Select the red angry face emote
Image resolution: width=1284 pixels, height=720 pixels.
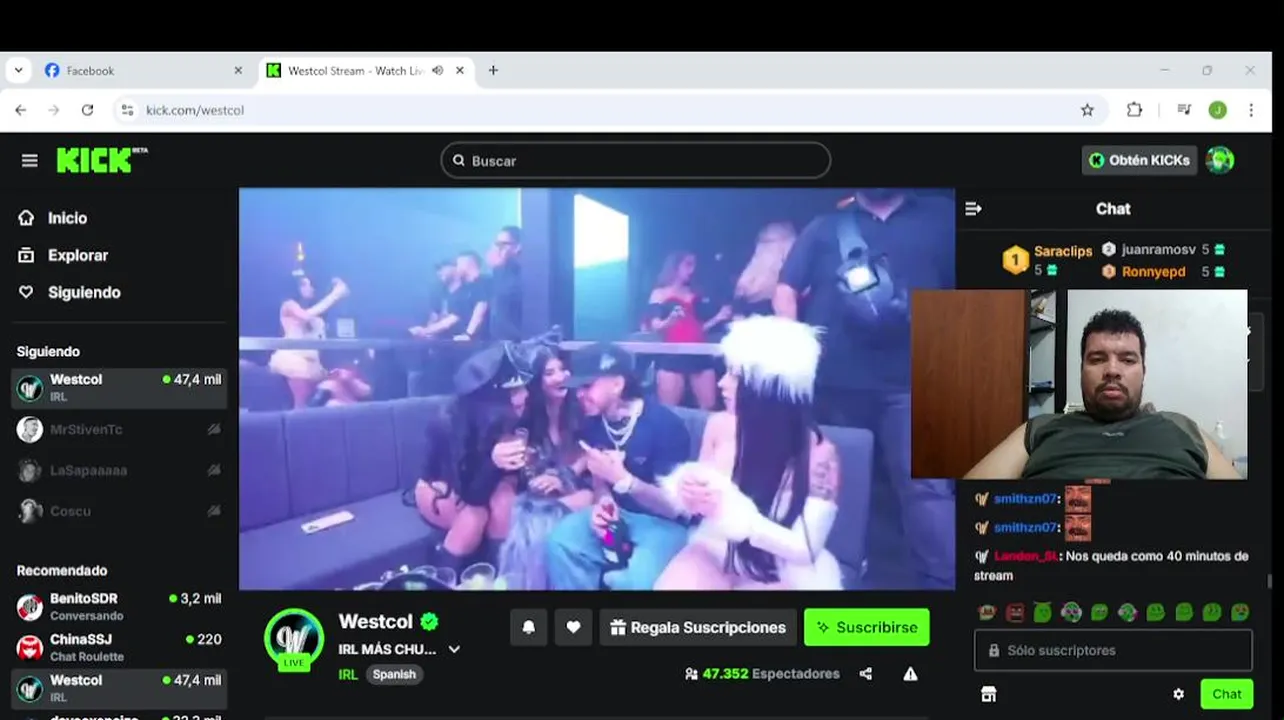click(1015, 612)
